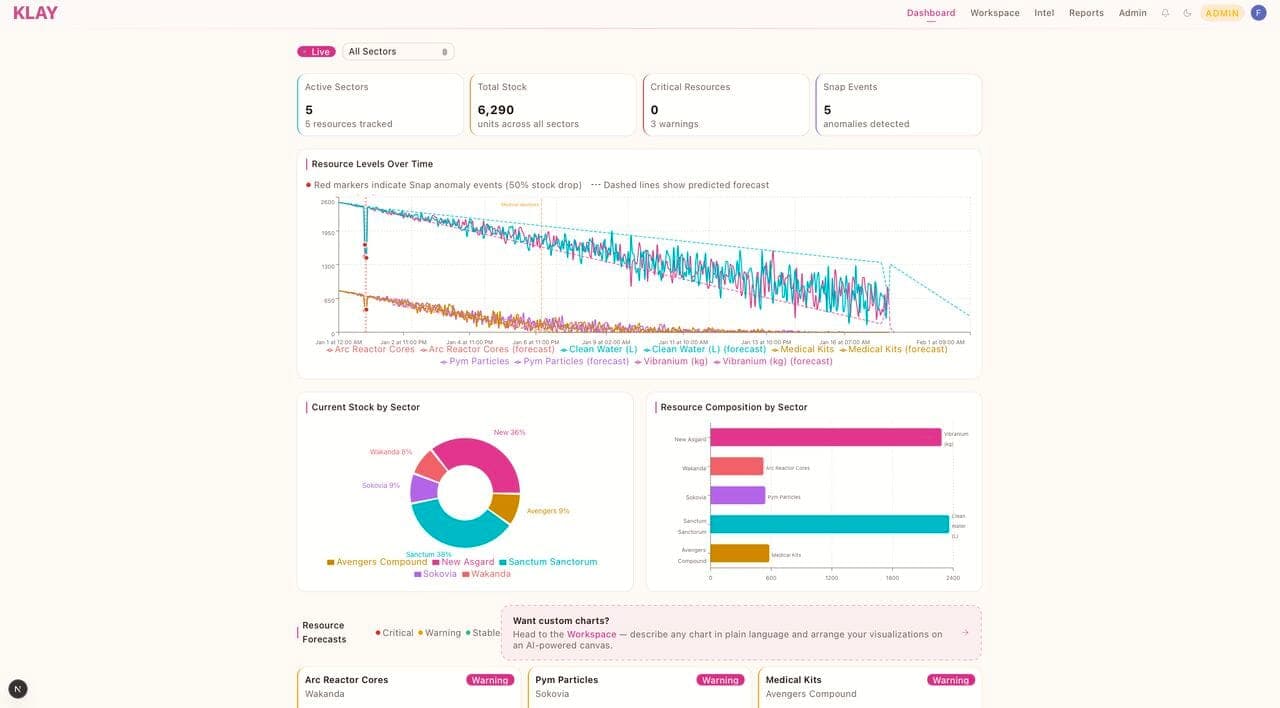Toggle Vibranium (kg) (forecast) legend entry
Image resolution: width=1280 pixels, height=708 pixels.
pos(773,361)
